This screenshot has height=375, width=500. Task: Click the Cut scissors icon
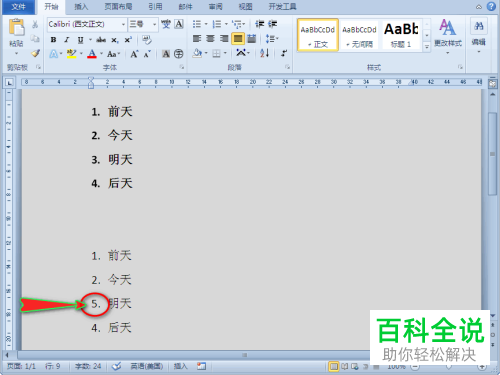click(35, 24)
